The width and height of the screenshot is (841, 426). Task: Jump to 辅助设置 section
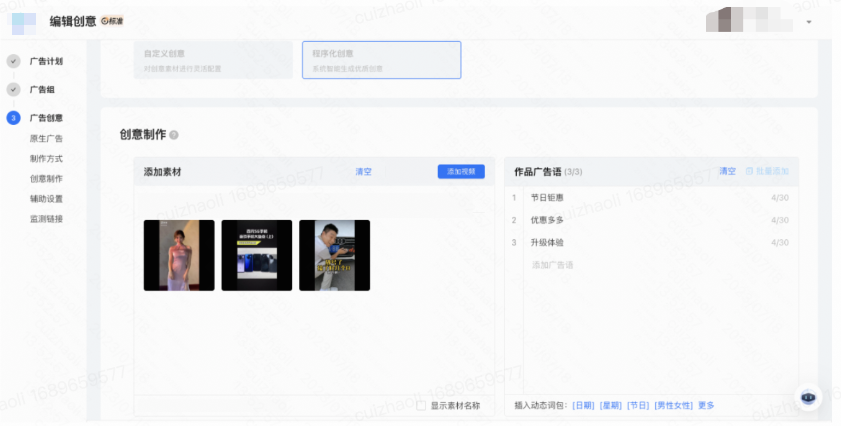[46, 199]
